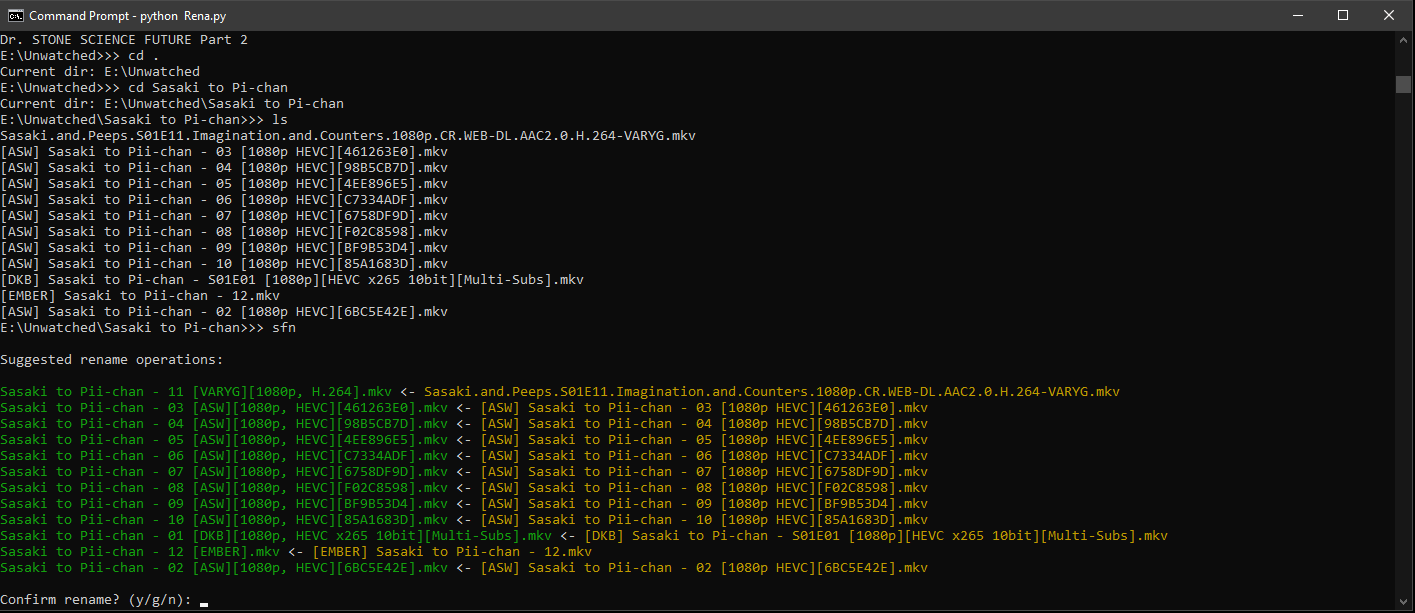Click the white listing entry '- 02 [1080p HEVC][6BC5E42E].mkv'

[x=224, y=312]
